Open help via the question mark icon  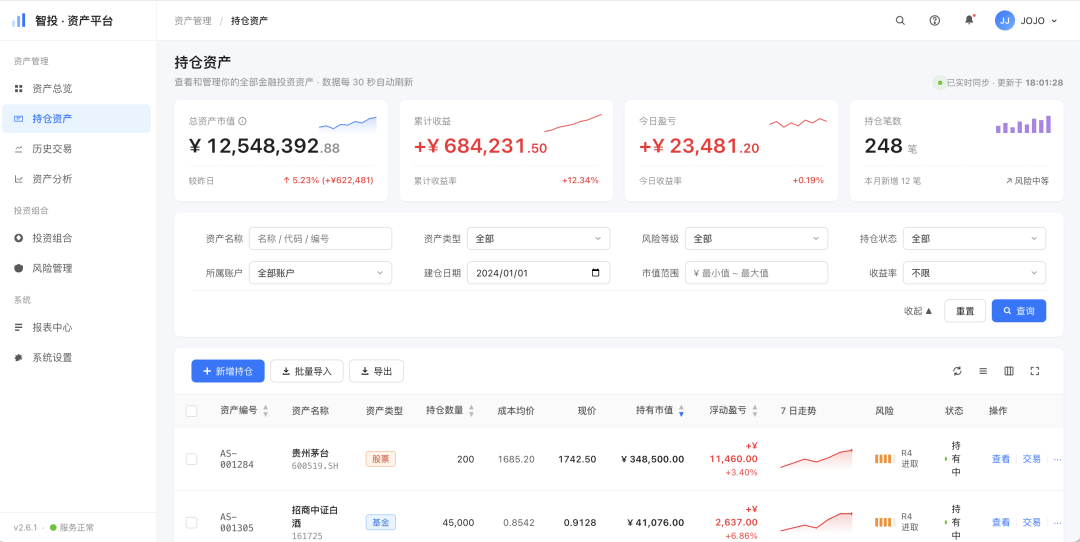click(935, 21)
